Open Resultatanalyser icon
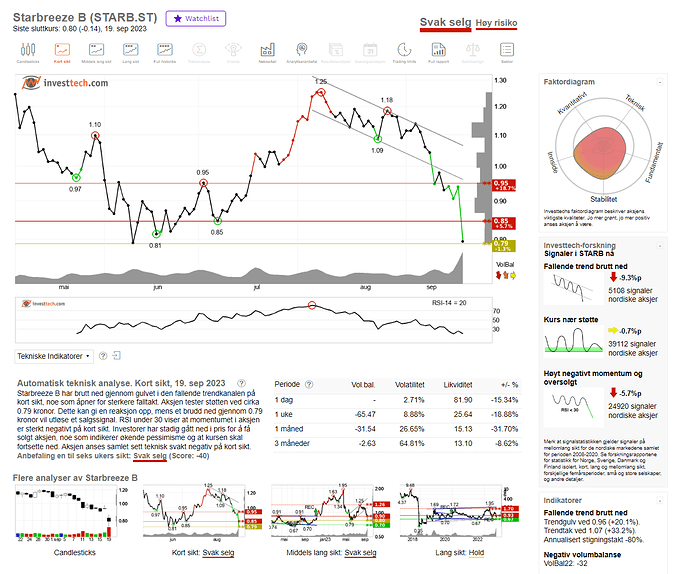690x574 pixels. [336, 53]
